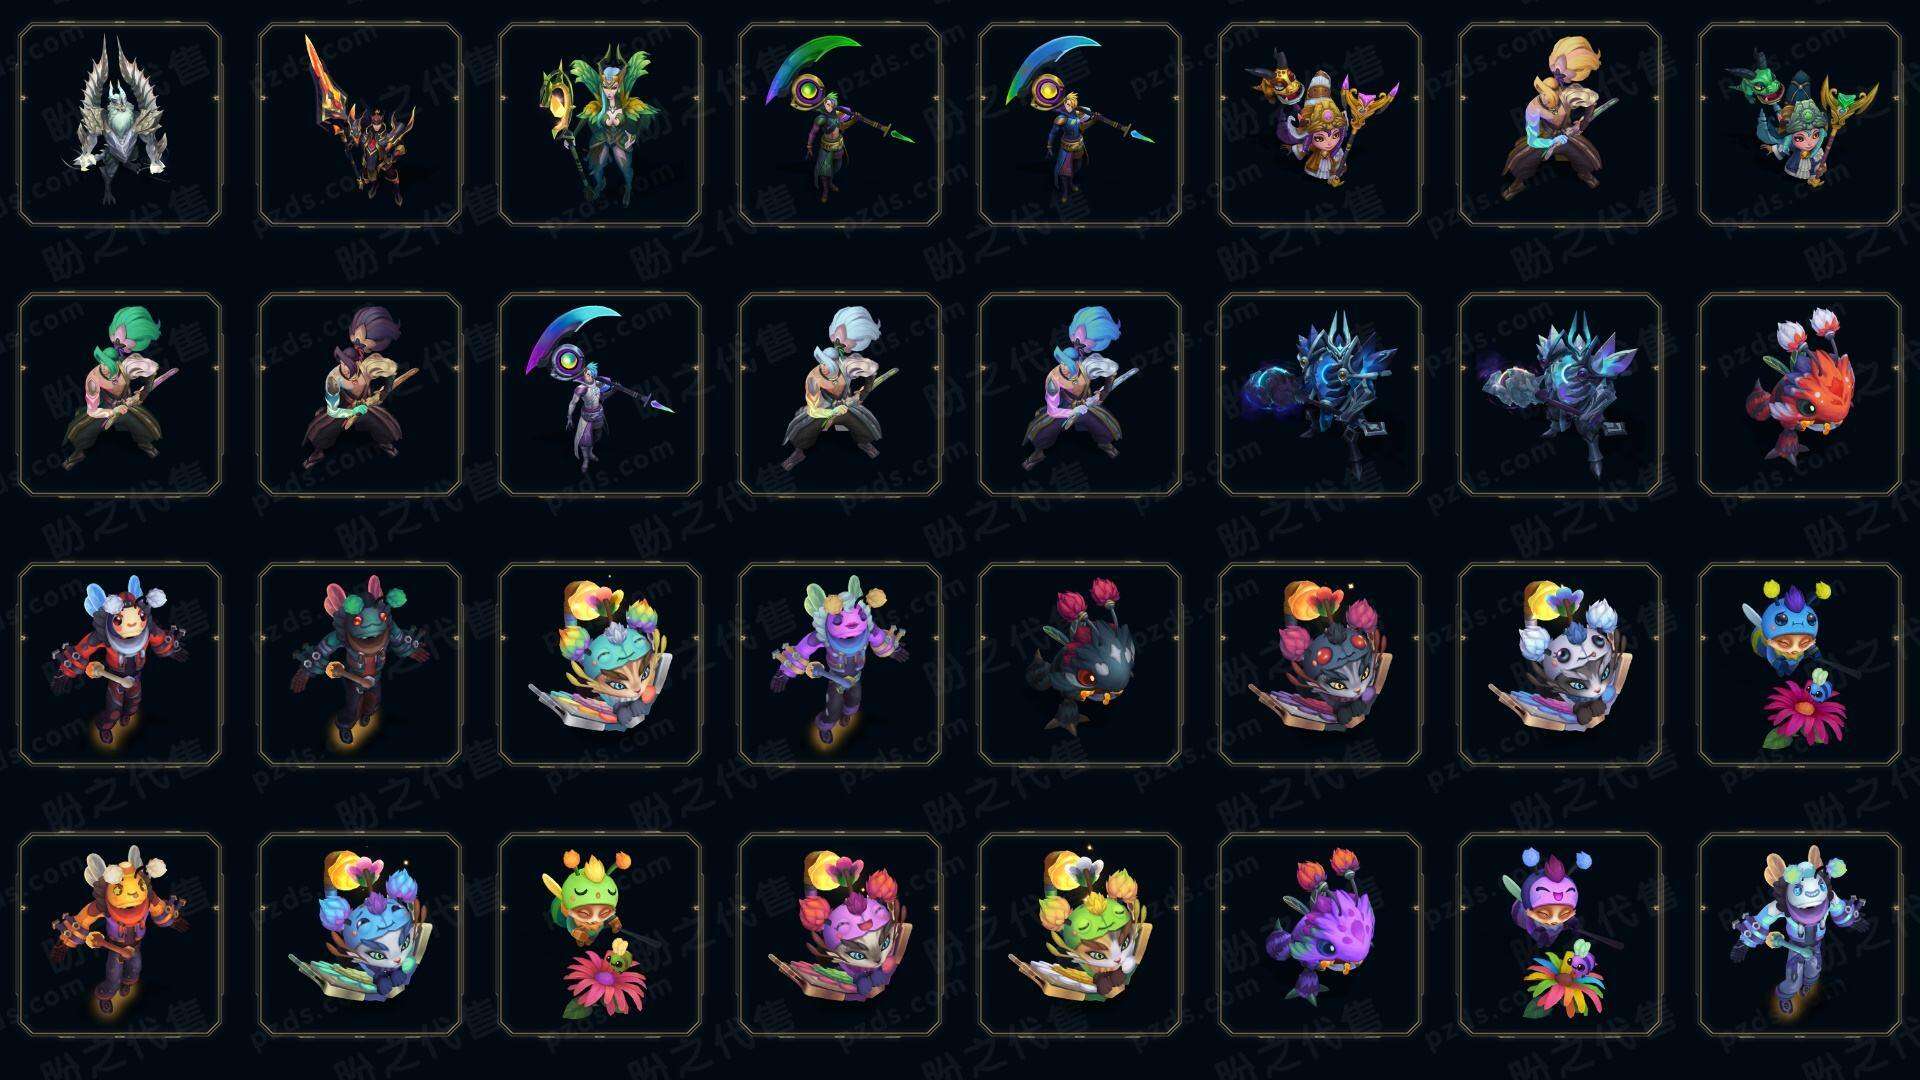Select the purple-haired swordsman chroma
The image size is (1920, 1080).
[x=360, y=395]
